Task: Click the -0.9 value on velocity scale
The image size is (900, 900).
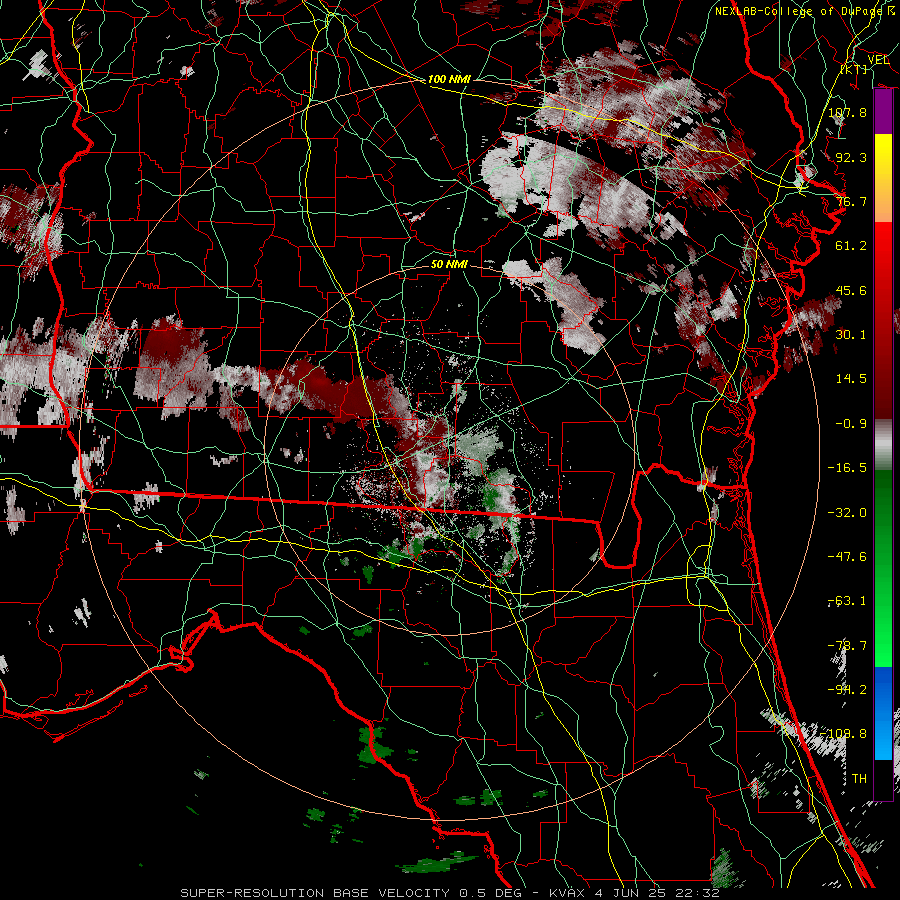Action: tap(851, 423)
